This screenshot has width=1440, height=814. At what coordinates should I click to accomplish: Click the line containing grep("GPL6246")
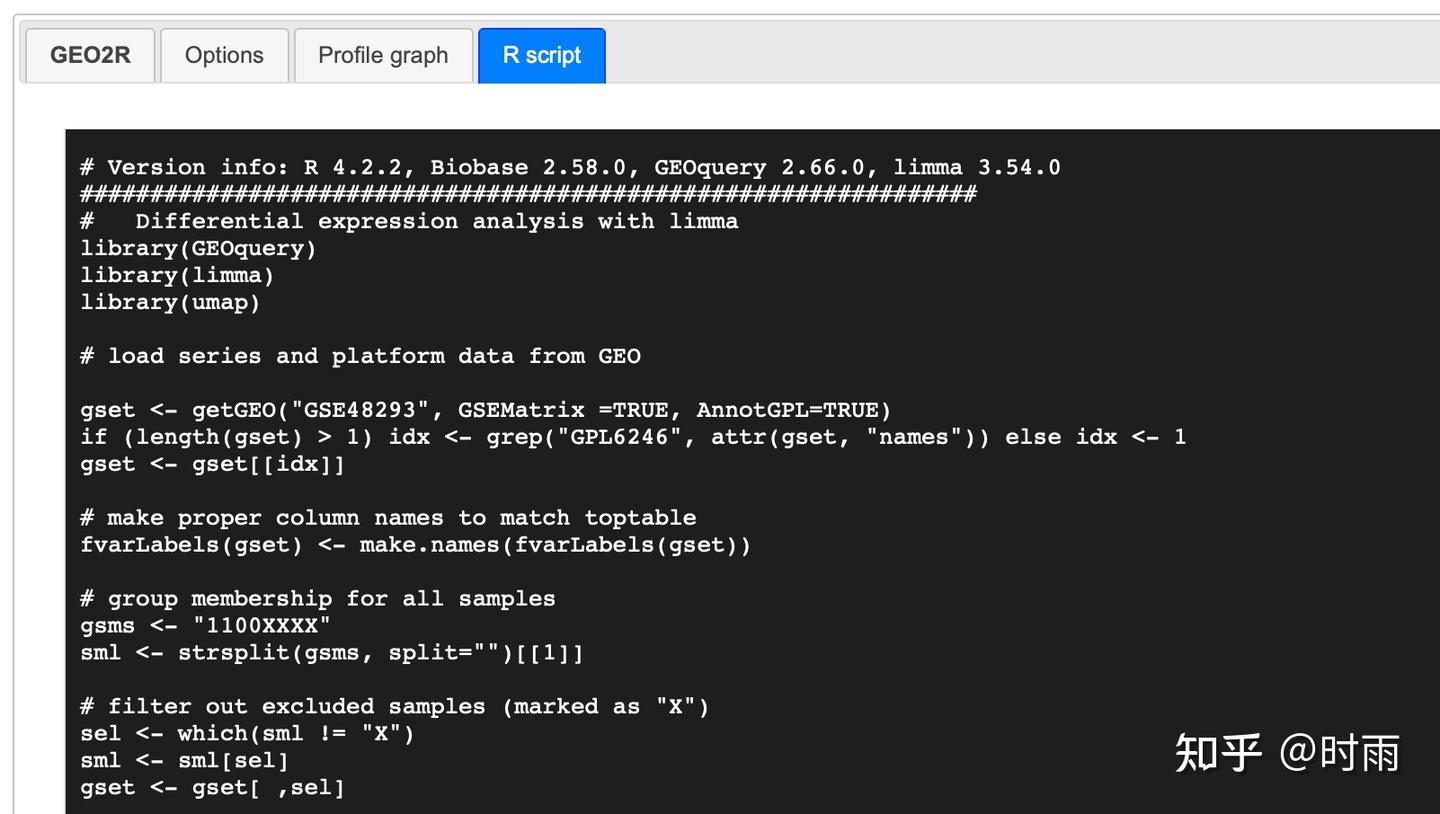pyautogui.click(x=633, y=437)
